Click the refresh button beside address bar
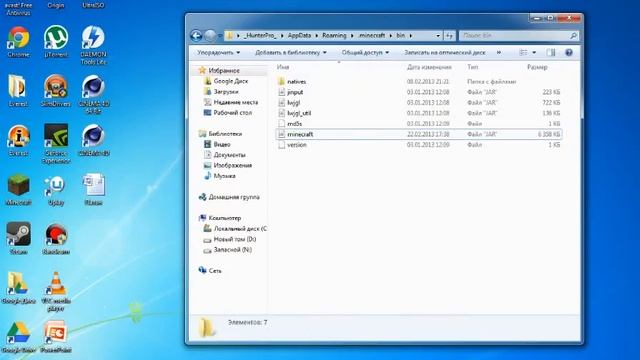 point(449,36)
